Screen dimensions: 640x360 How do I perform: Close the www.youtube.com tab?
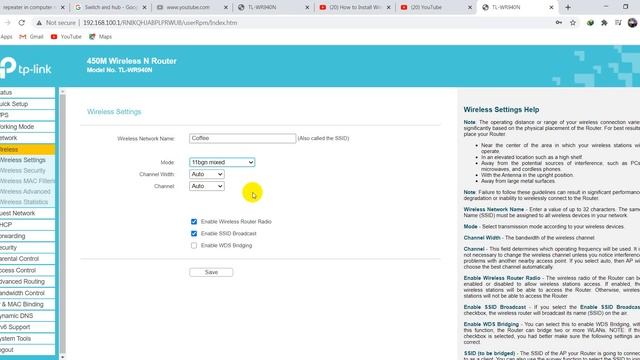pyautogui.click(x=226, y=7)
